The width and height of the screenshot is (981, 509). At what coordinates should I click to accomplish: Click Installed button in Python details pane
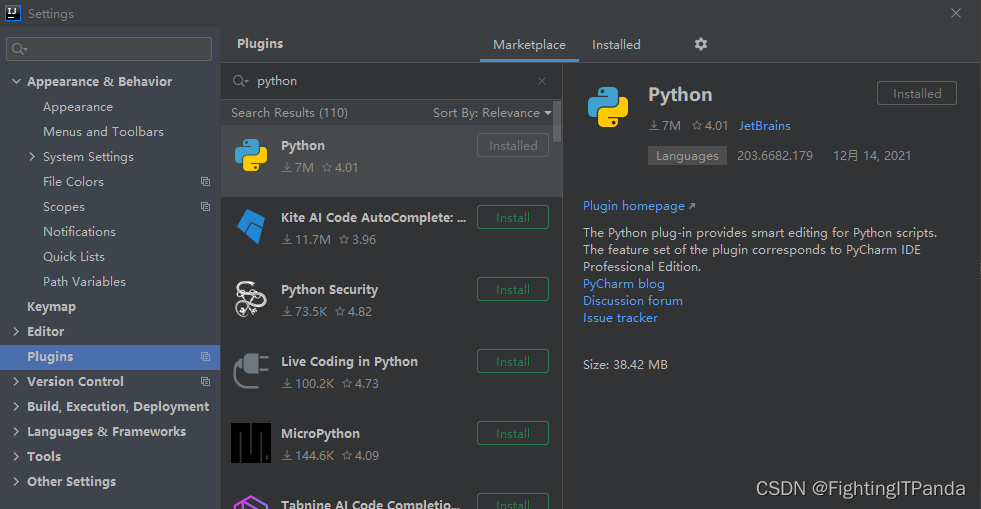(x=917, y=93)
